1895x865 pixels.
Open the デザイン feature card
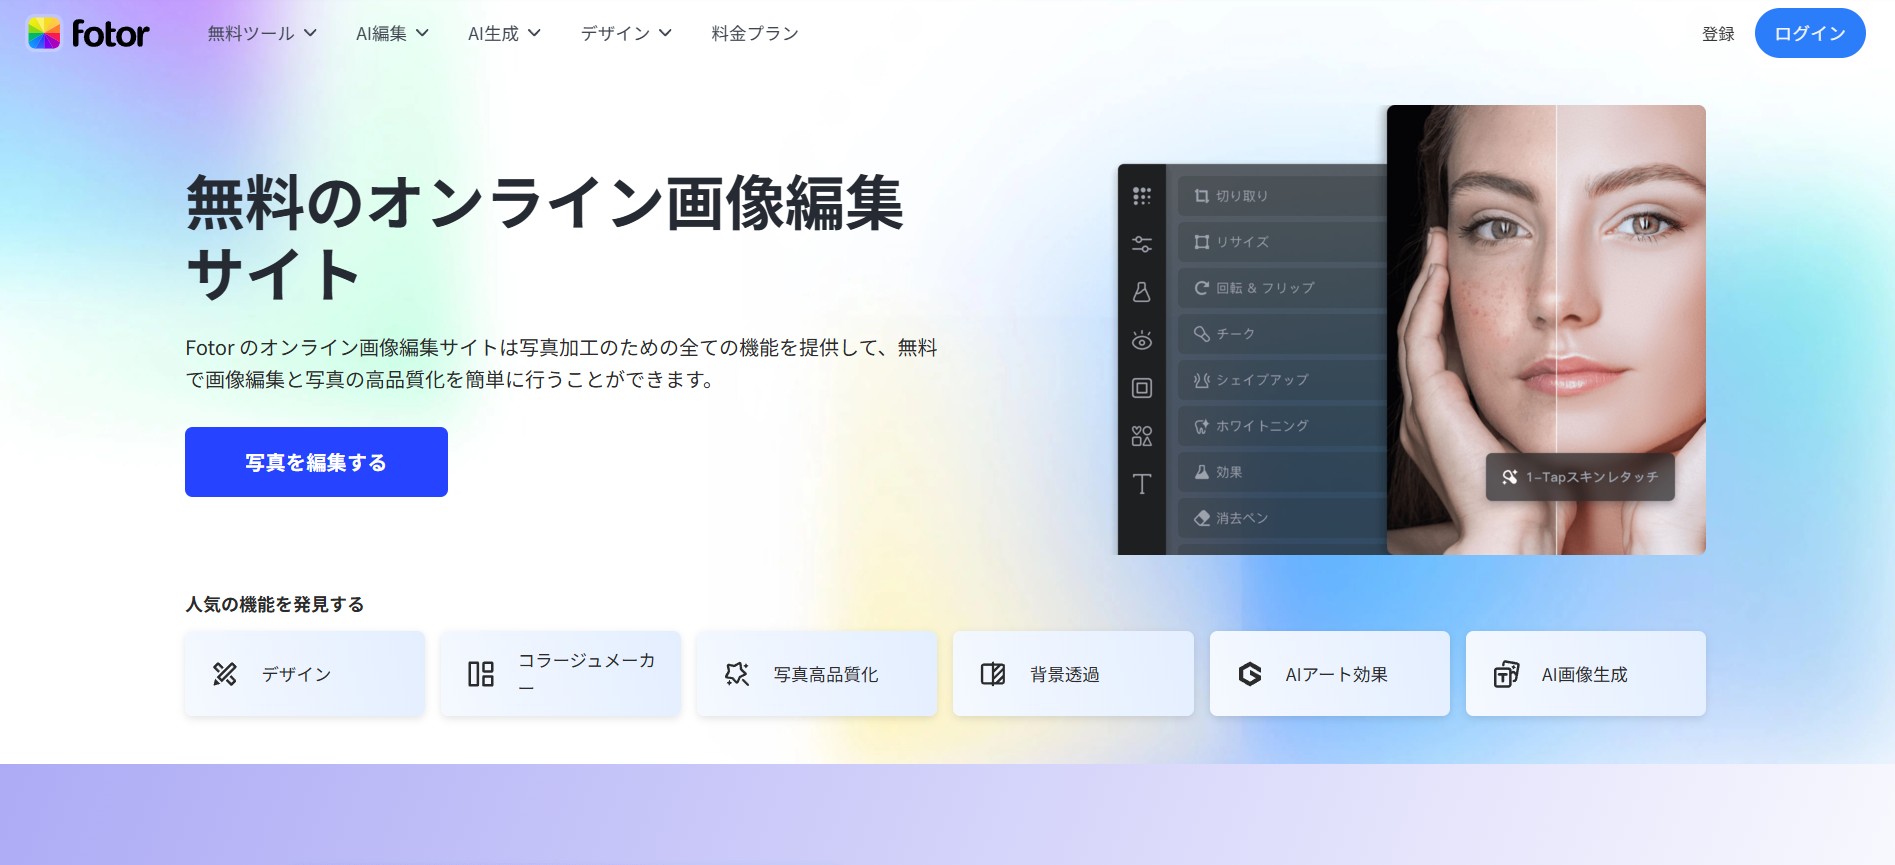[305, 673]
